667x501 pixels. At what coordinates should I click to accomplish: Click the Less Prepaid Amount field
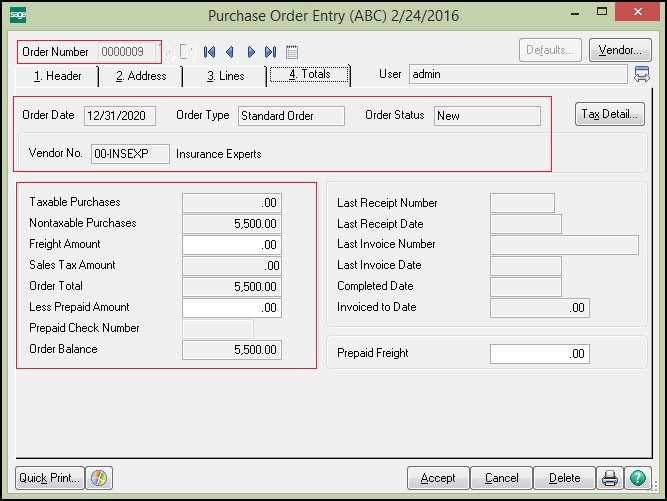click(231, 308)
